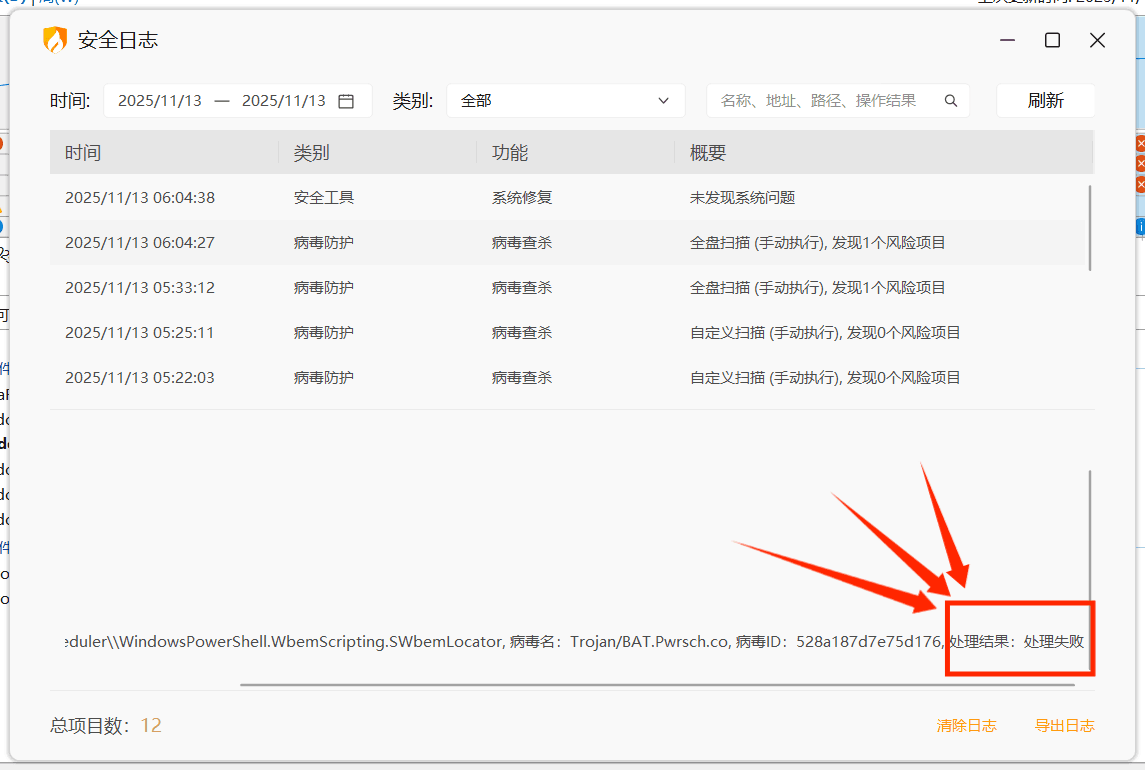Click the 类别 column header
The width and height of the screenshot is (1145, 770).
311,153
